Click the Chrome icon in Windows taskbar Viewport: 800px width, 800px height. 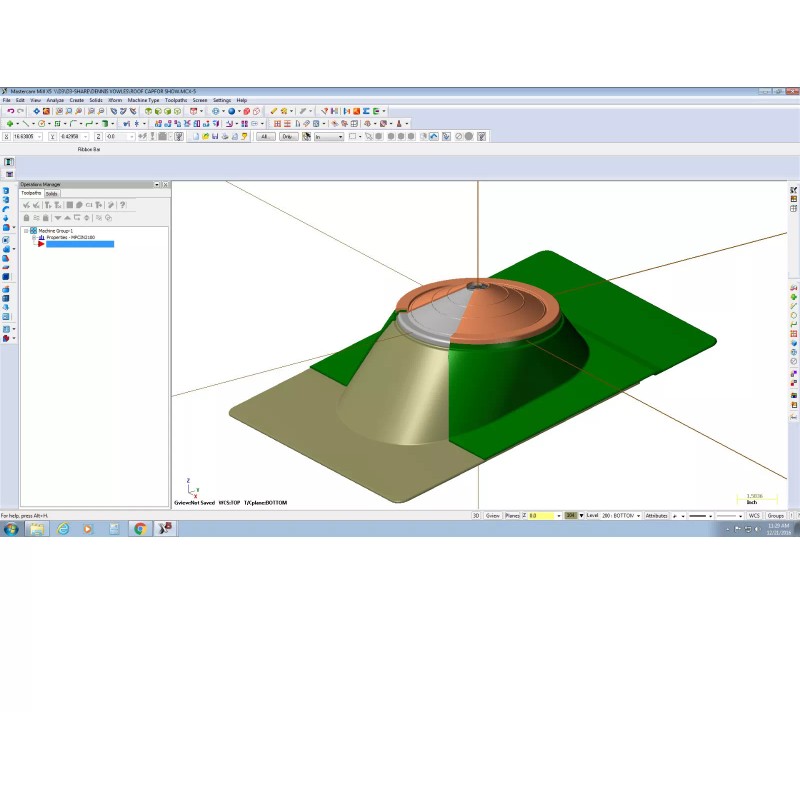140,529
